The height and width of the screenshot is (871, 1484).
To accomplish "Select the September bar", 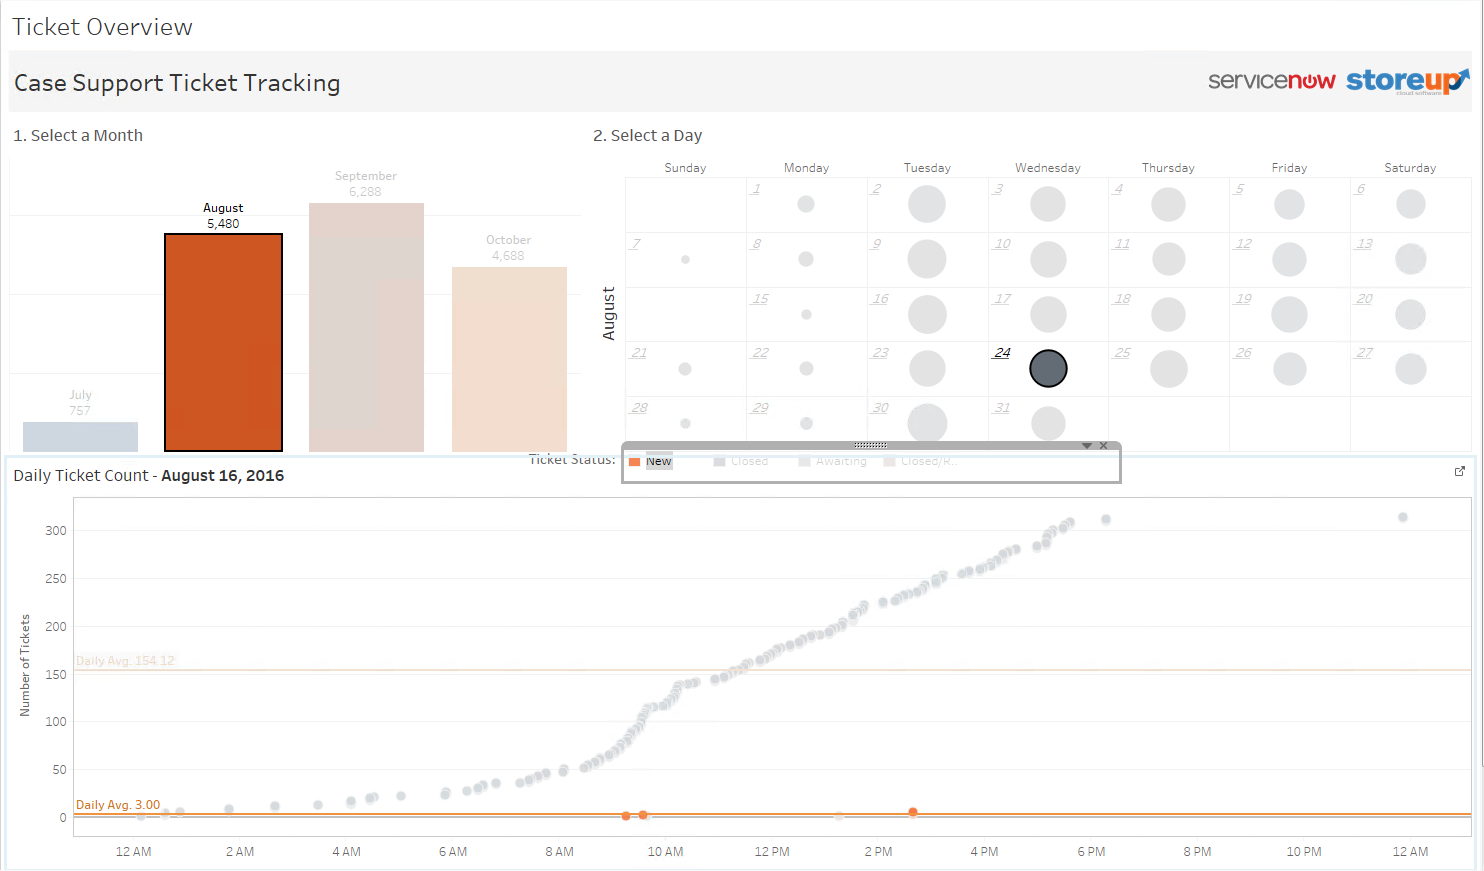I will (x=366, y=320).
